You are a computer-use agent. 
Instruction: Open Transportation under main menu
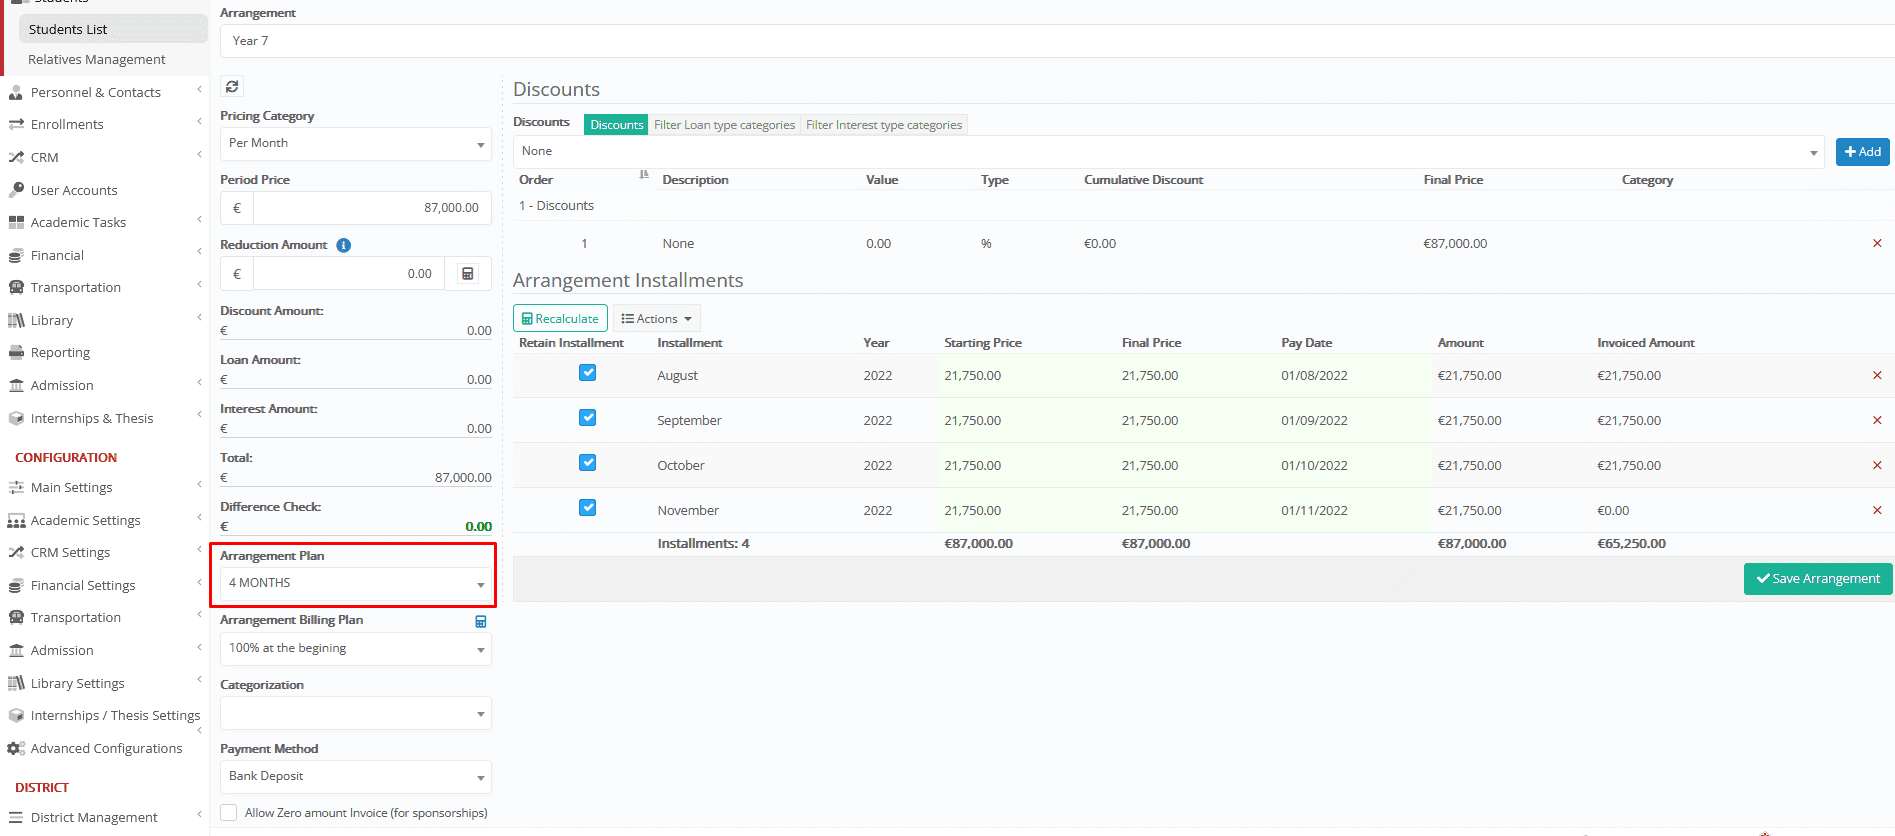click(76, 288)
